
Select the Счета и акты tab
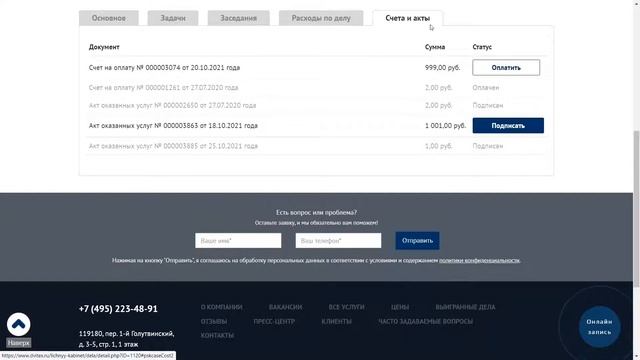tap(407, 18)
